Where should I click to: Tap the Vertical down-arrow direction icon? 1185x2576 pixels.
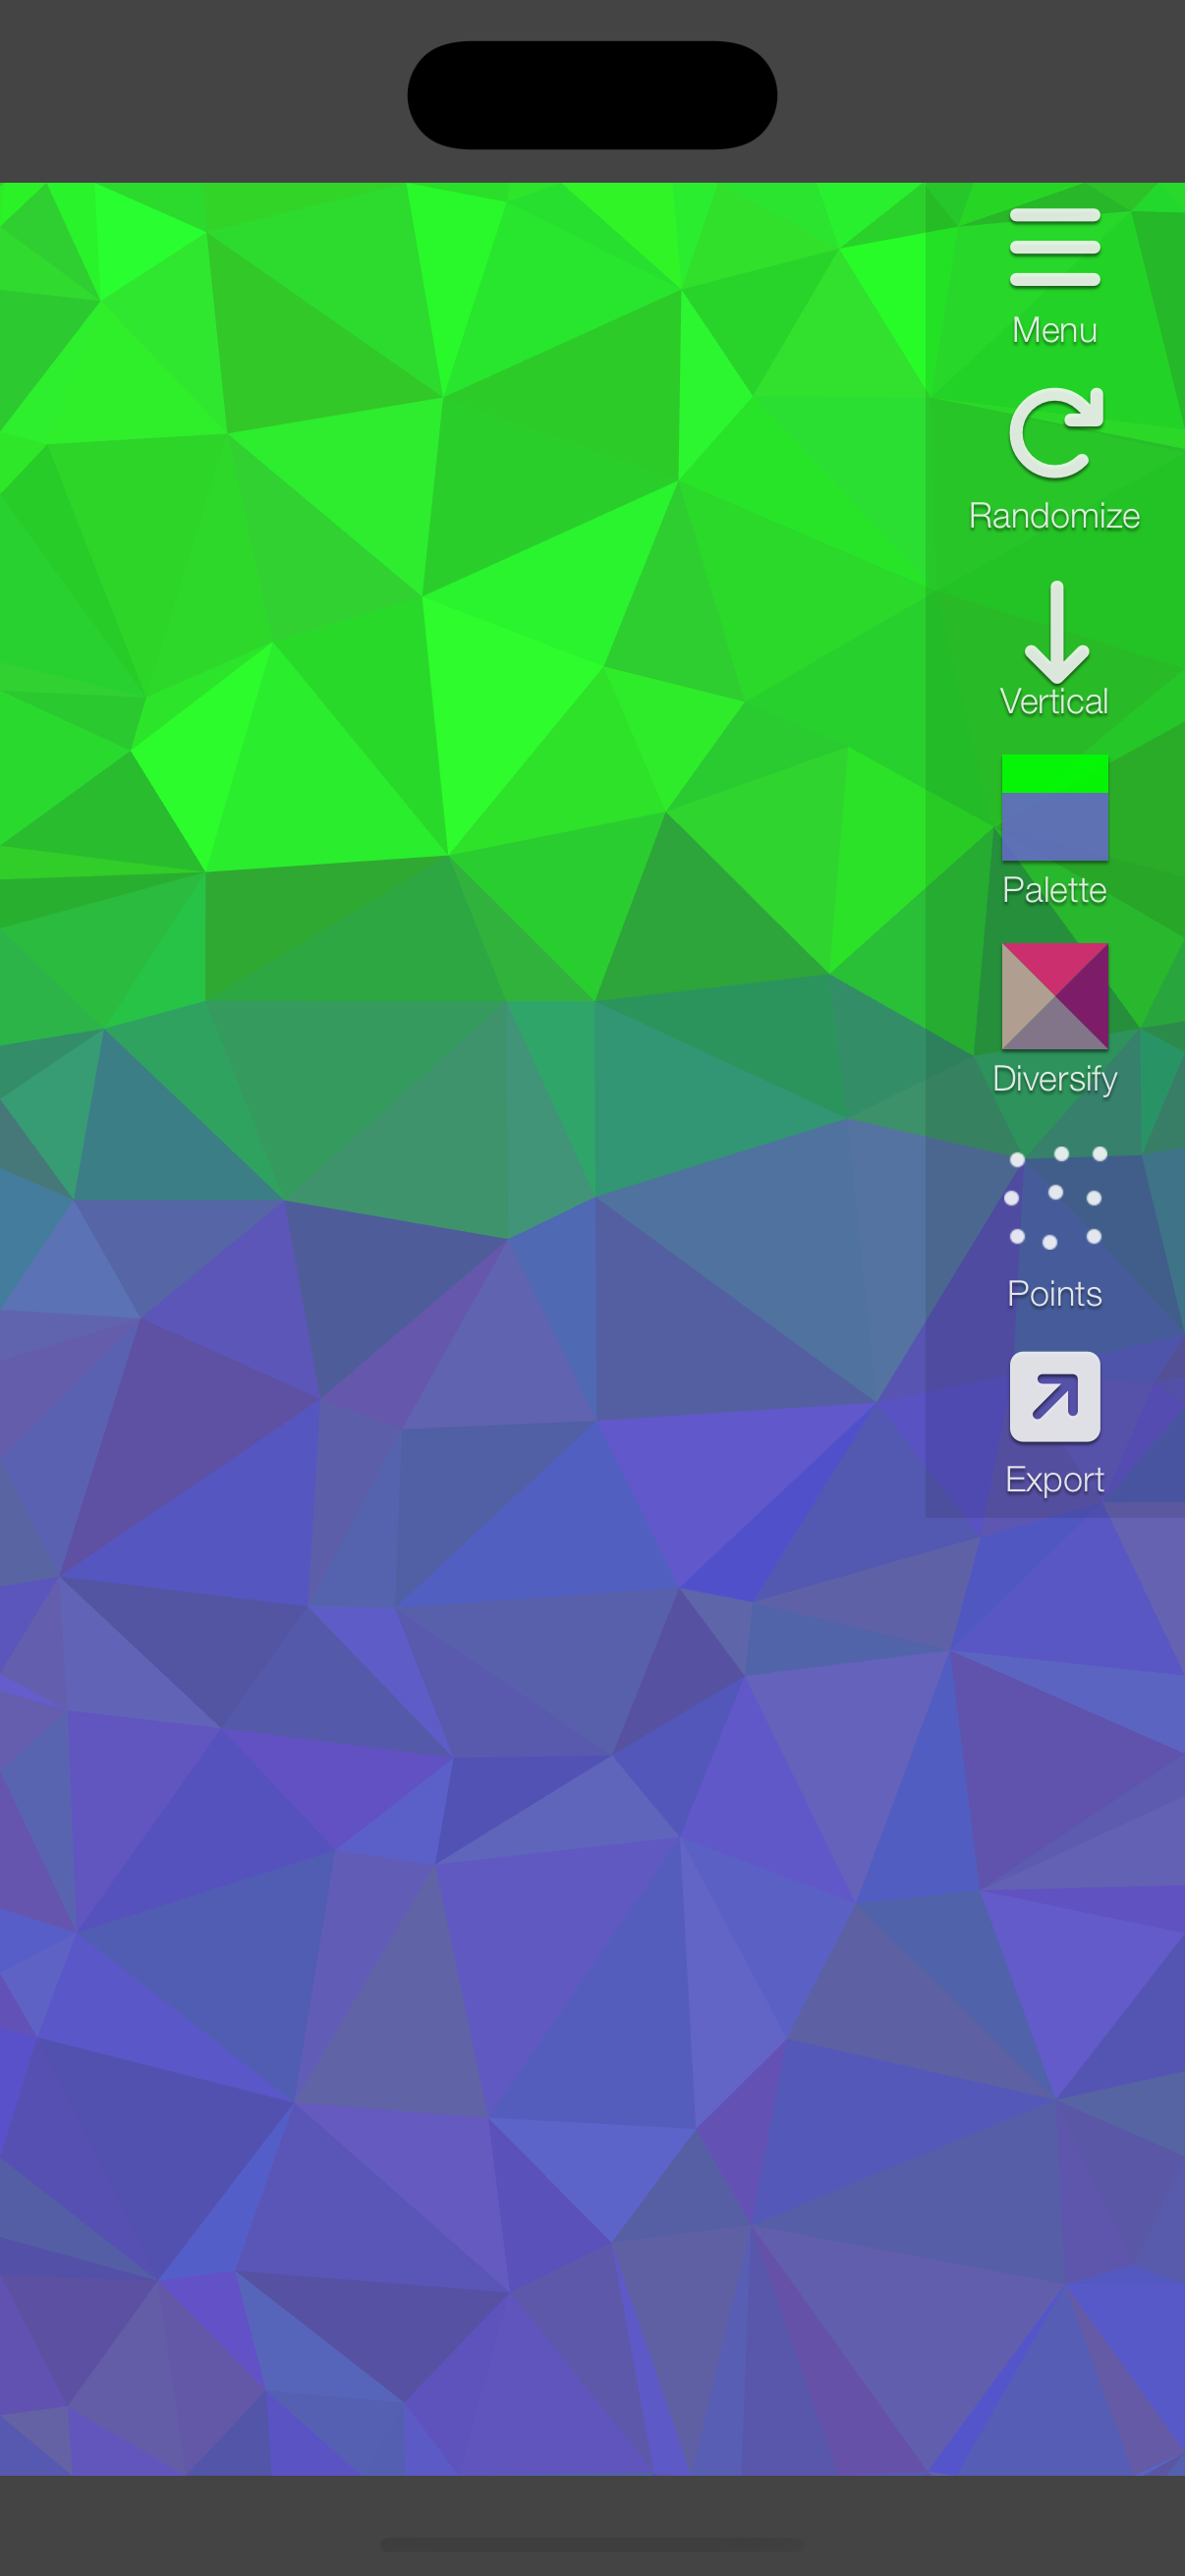[1056, 631]
